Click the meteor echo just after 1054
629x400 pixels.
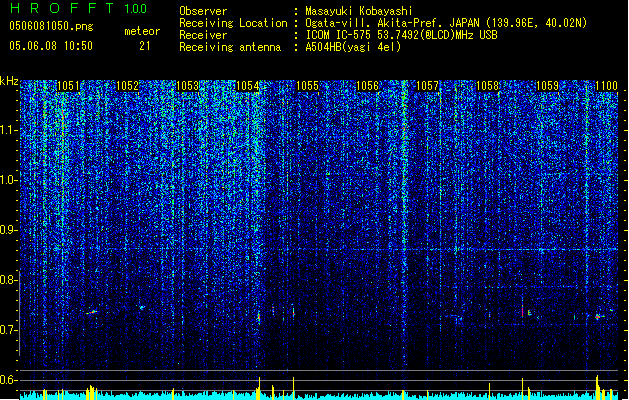pos(259,317)
